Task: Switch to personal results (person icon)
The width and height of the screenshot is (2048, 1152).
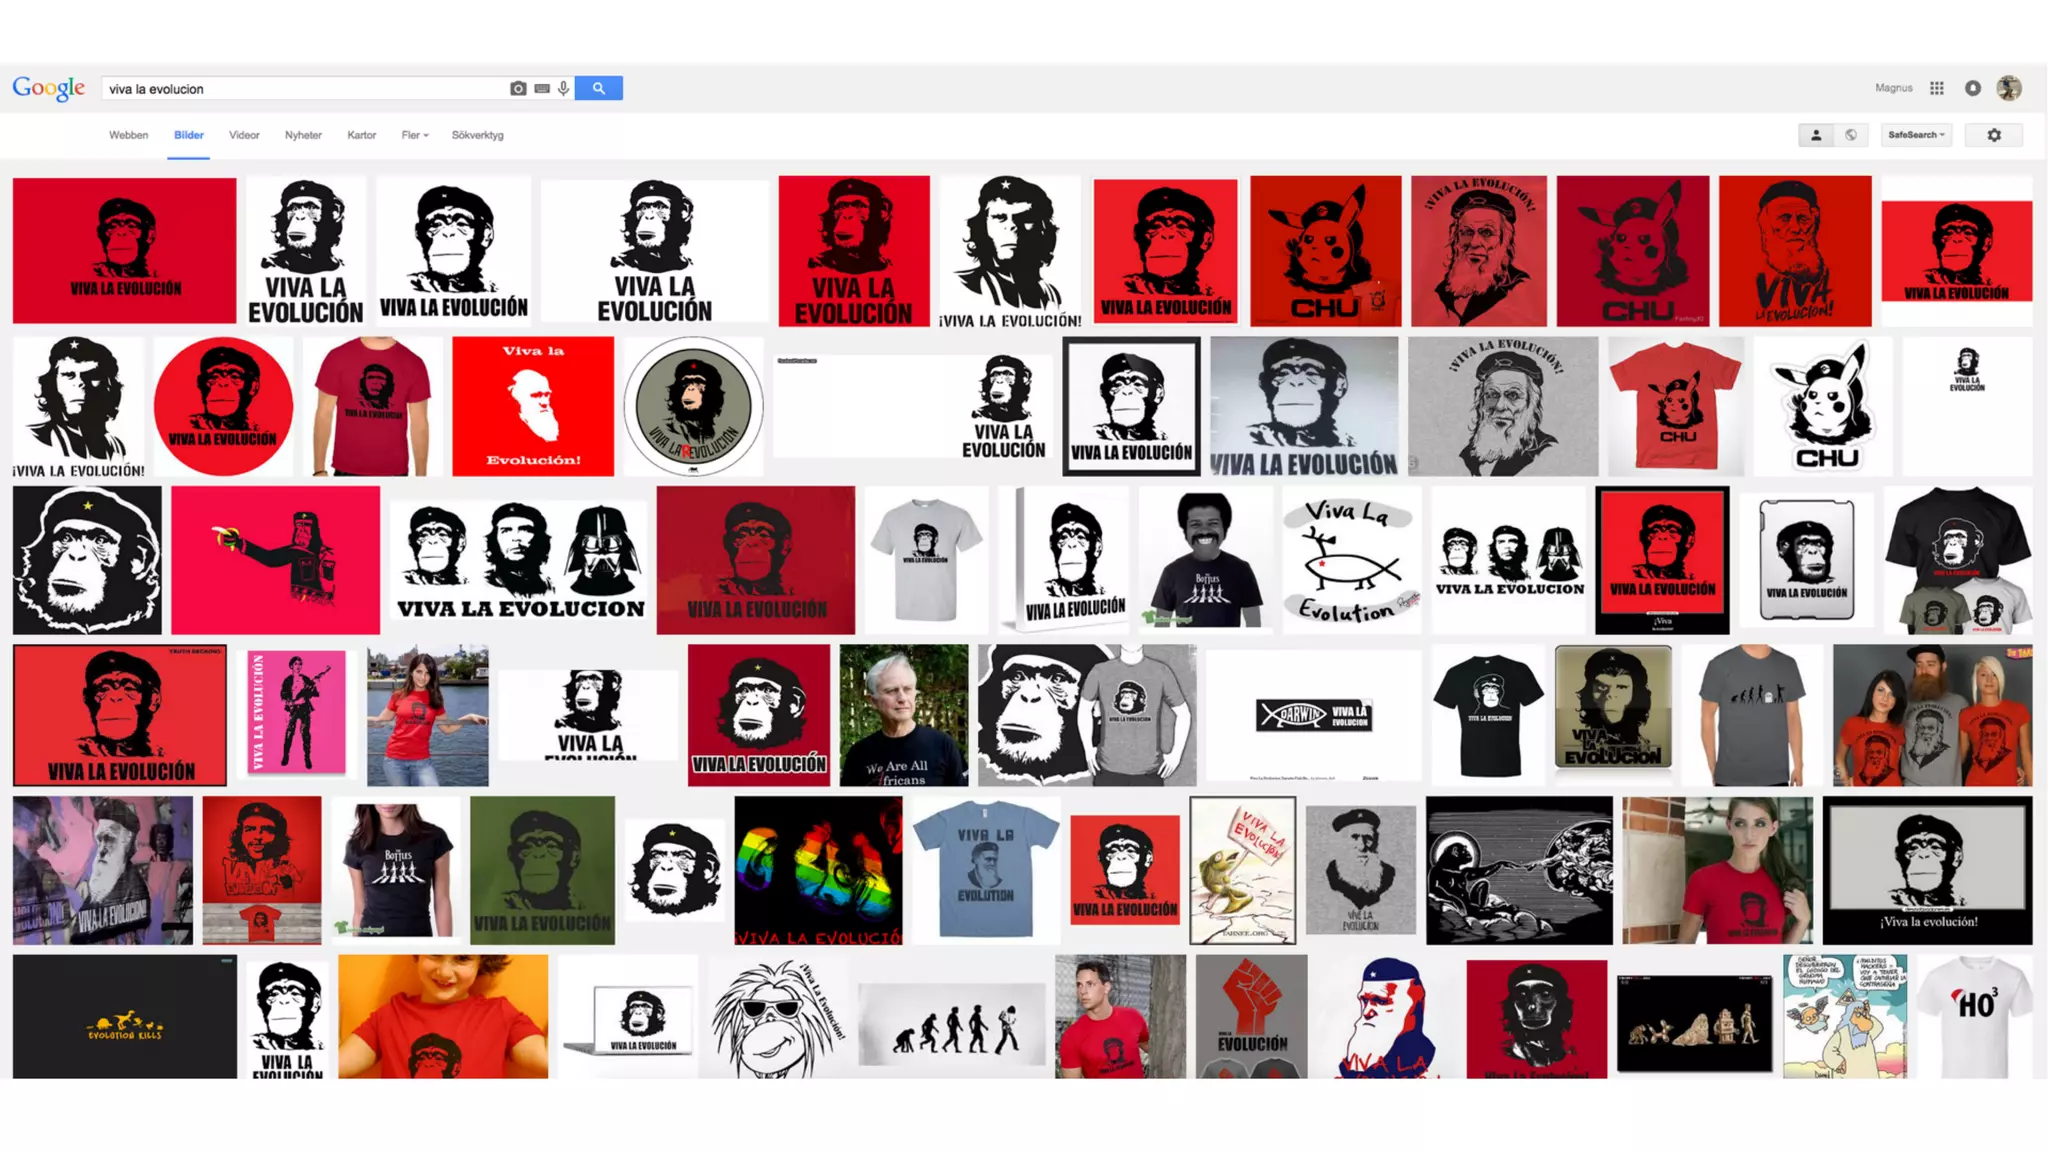Action: [x=1816, y=135]
